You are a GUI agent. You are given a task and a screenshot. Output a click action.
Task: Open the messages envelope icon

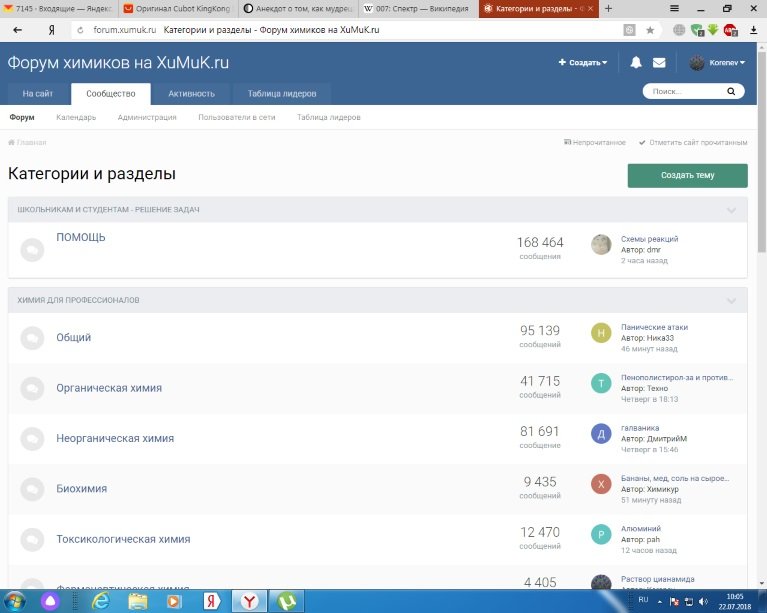pyautogui.click(x=659, y=62)
